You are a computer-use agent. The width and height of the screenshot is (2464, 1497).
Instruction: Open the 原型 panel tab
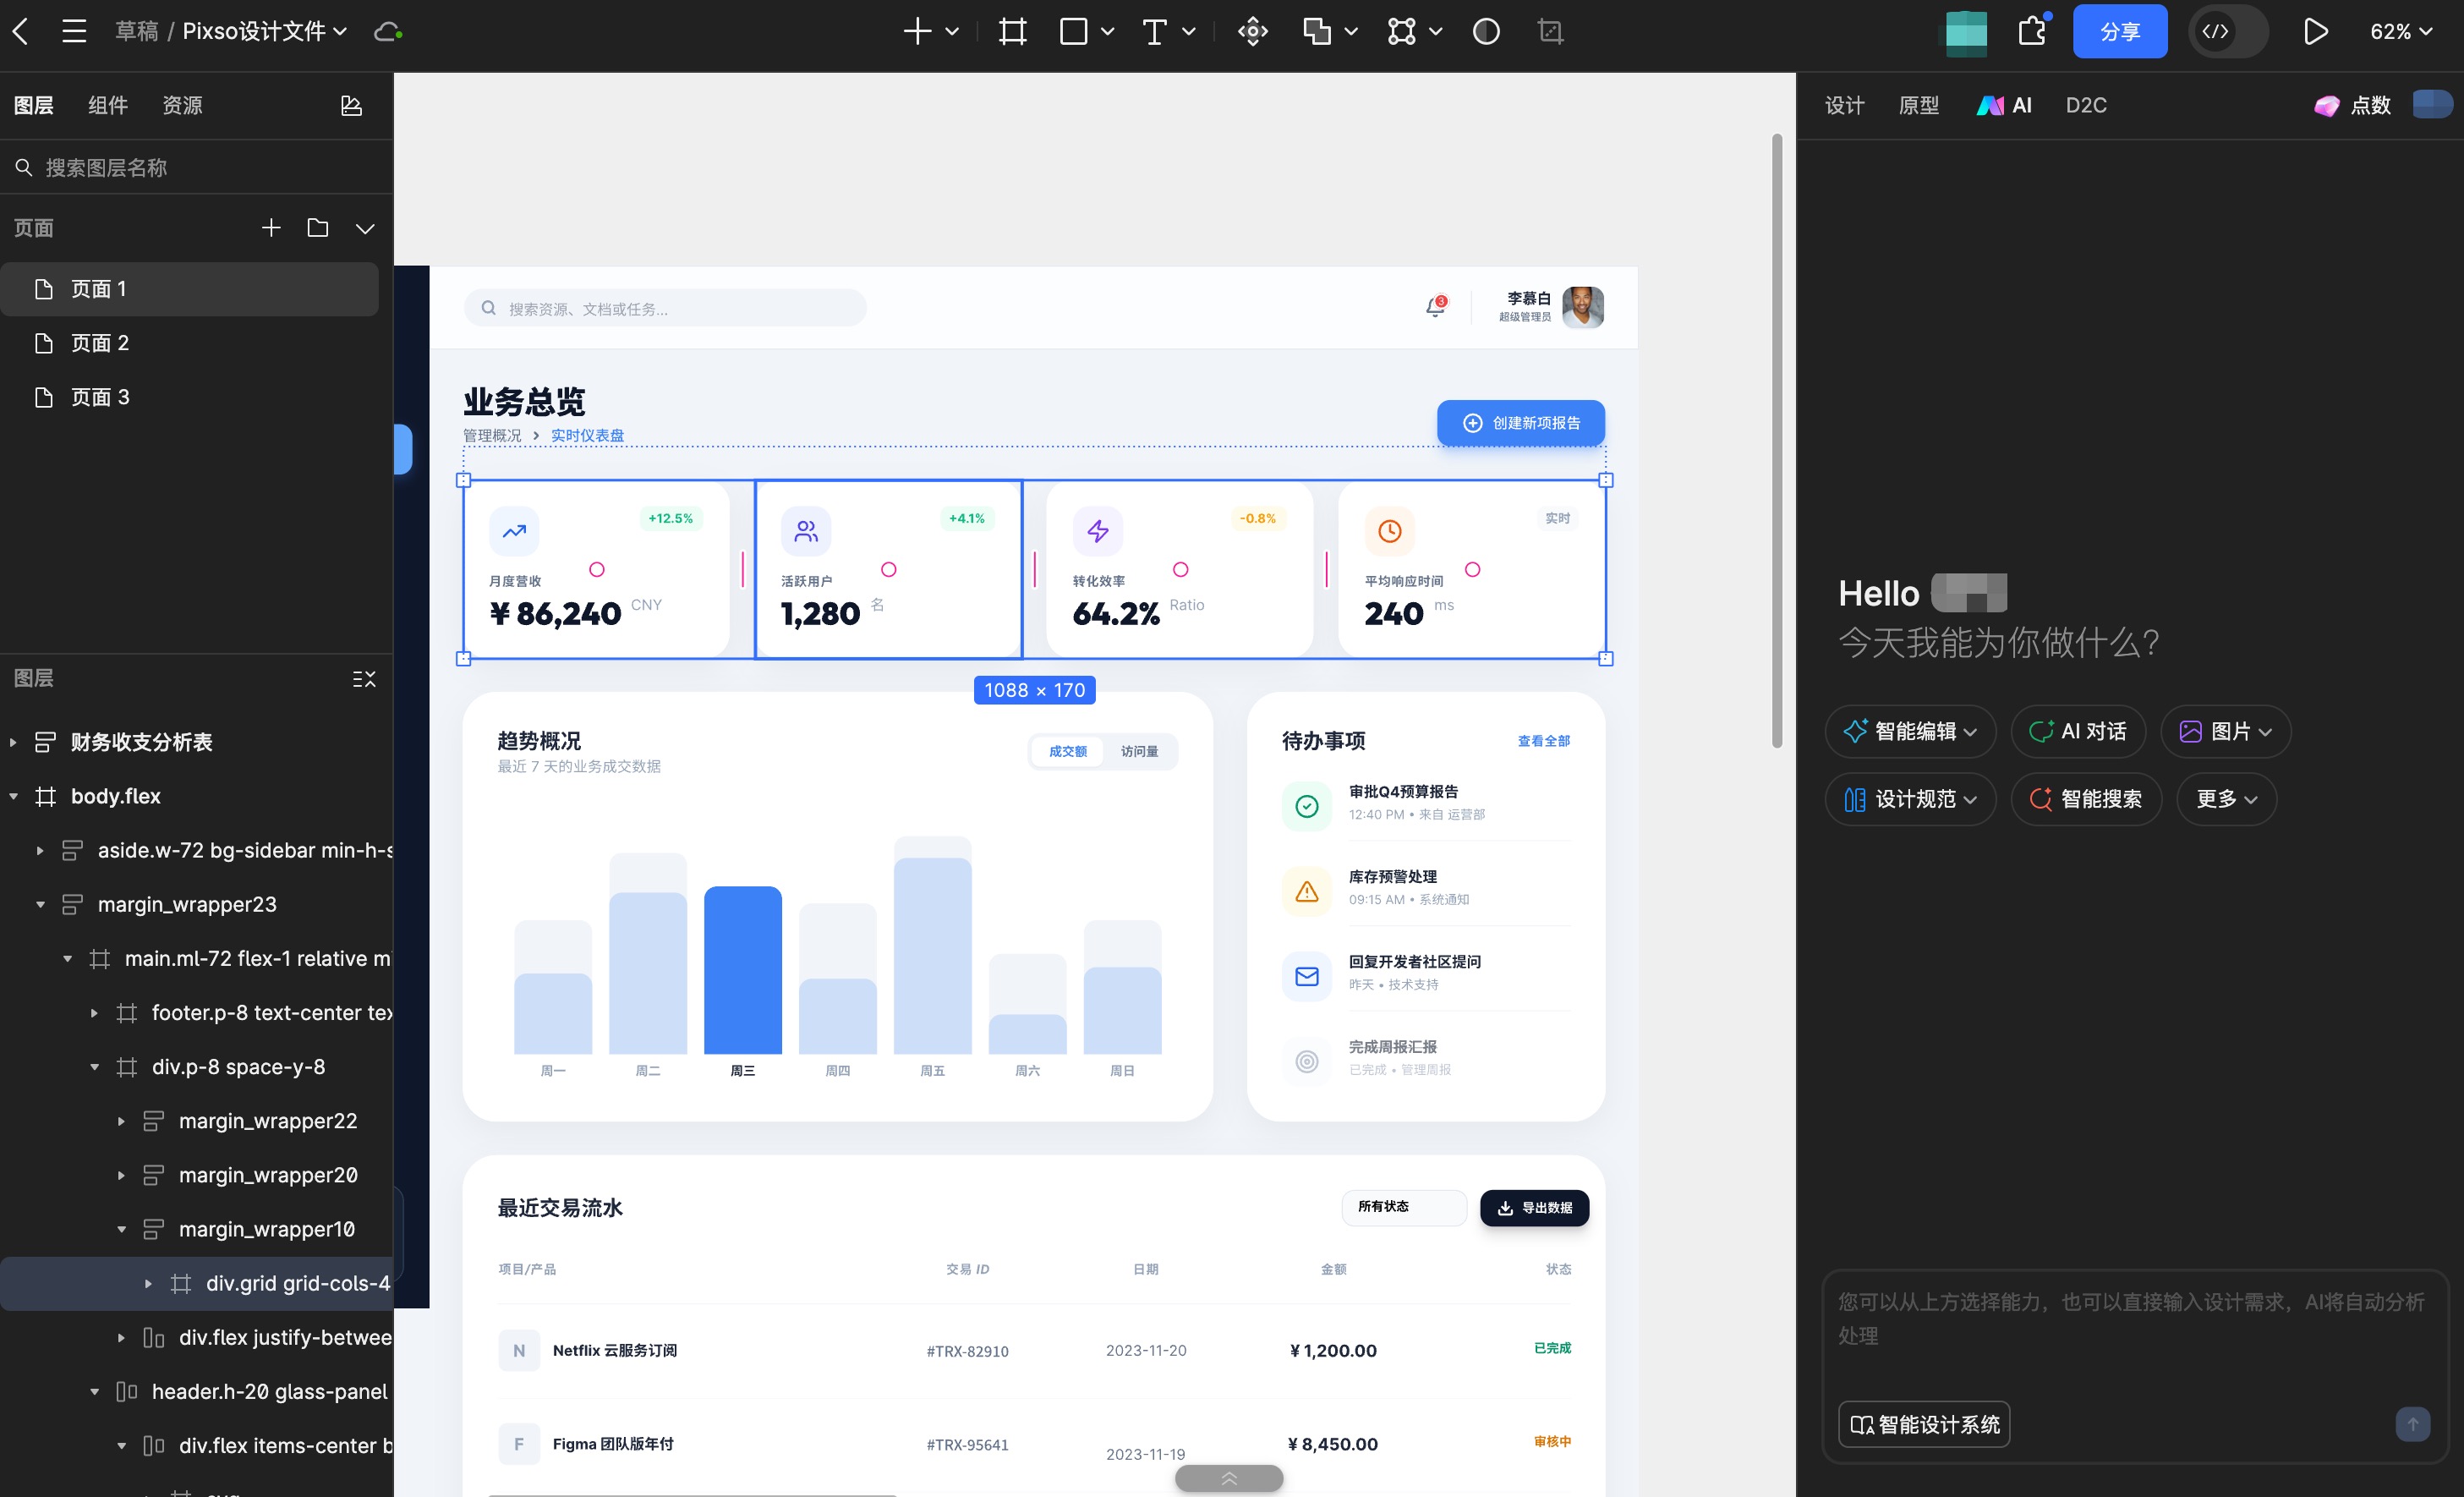point(1918,105)
